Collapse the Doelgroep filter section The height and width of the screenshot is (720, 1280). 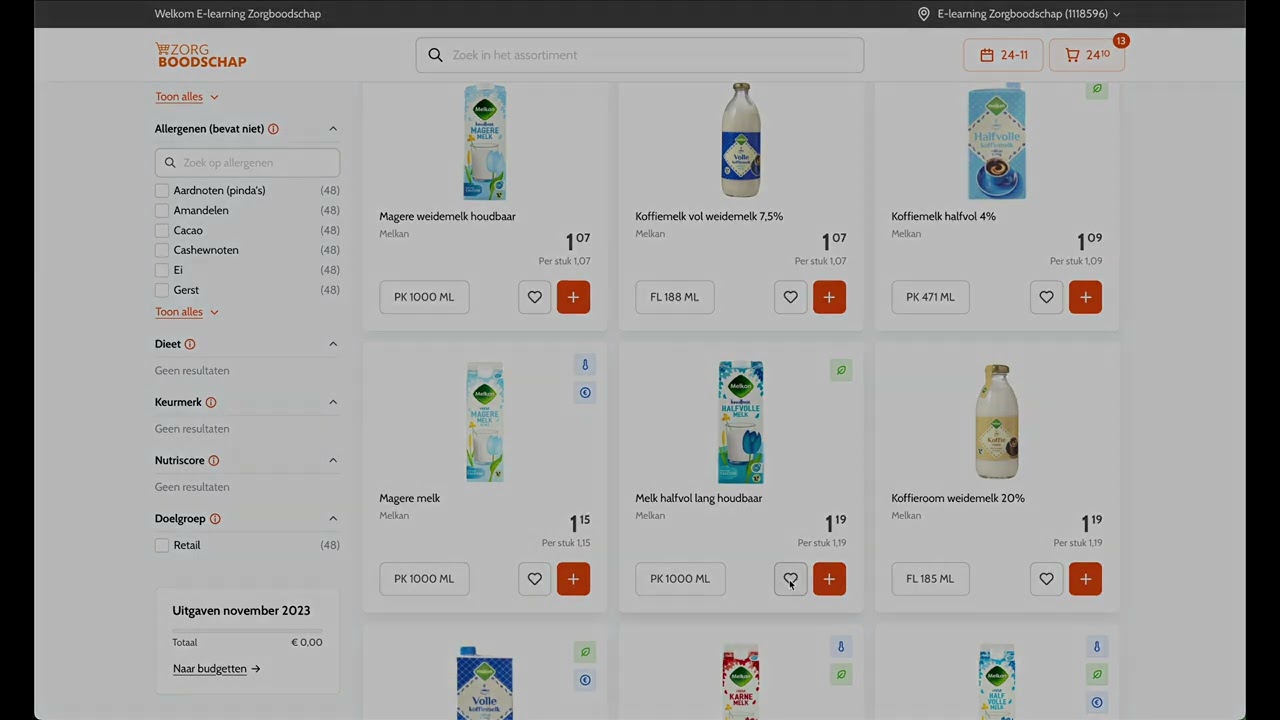tap(333, 519)
